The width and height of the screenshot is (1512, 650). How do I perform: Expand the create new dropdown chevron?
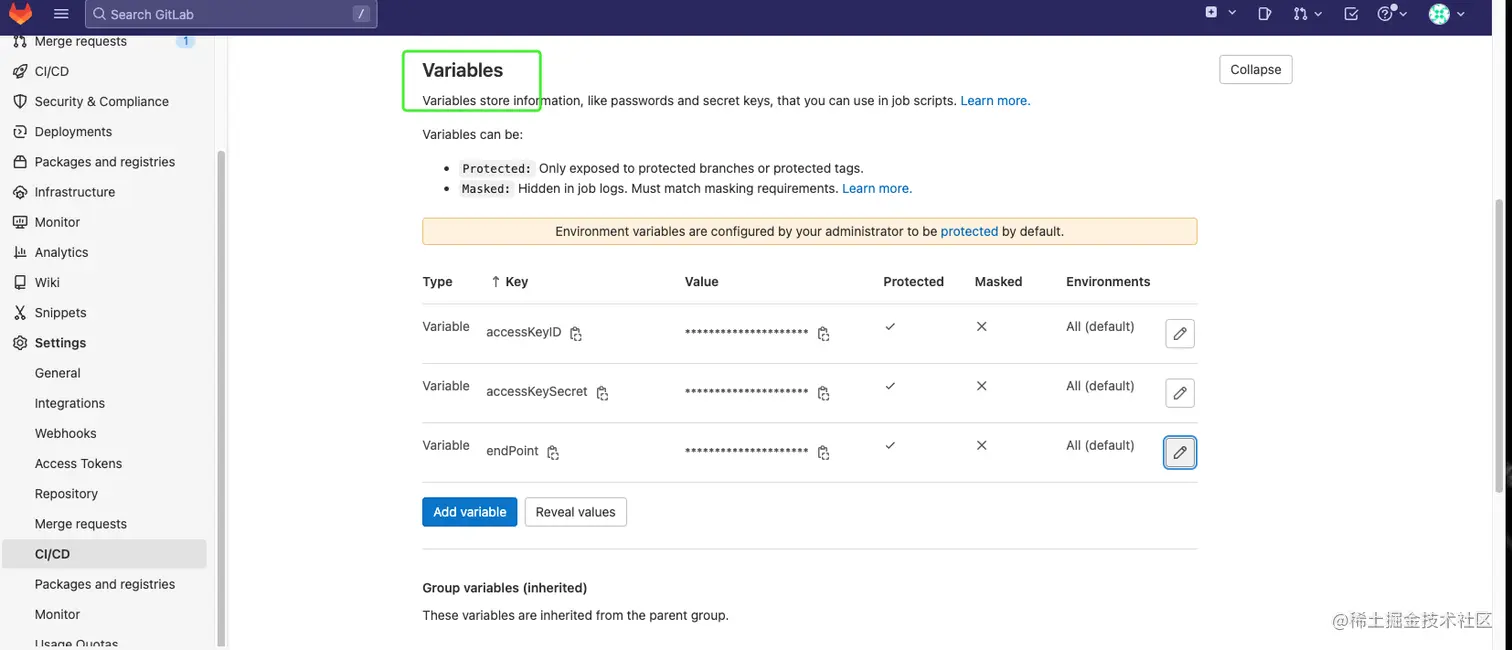[x=1232, y=13]
